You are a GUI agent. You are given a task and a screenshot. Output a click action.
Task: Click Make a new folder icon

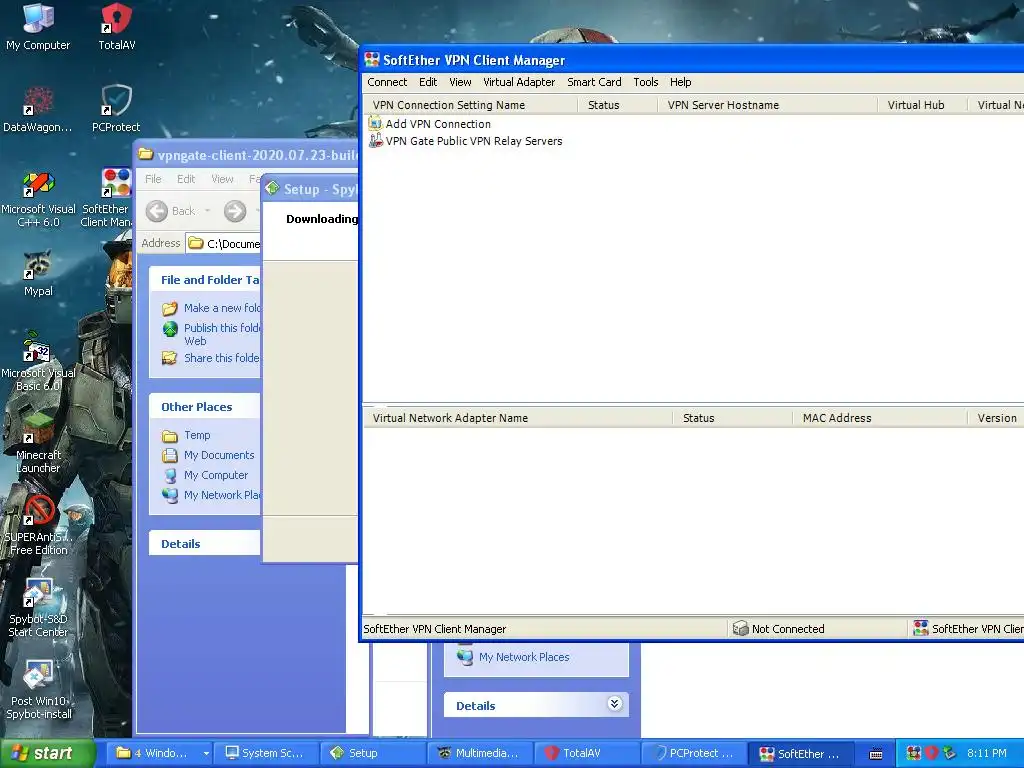(170, 308)
